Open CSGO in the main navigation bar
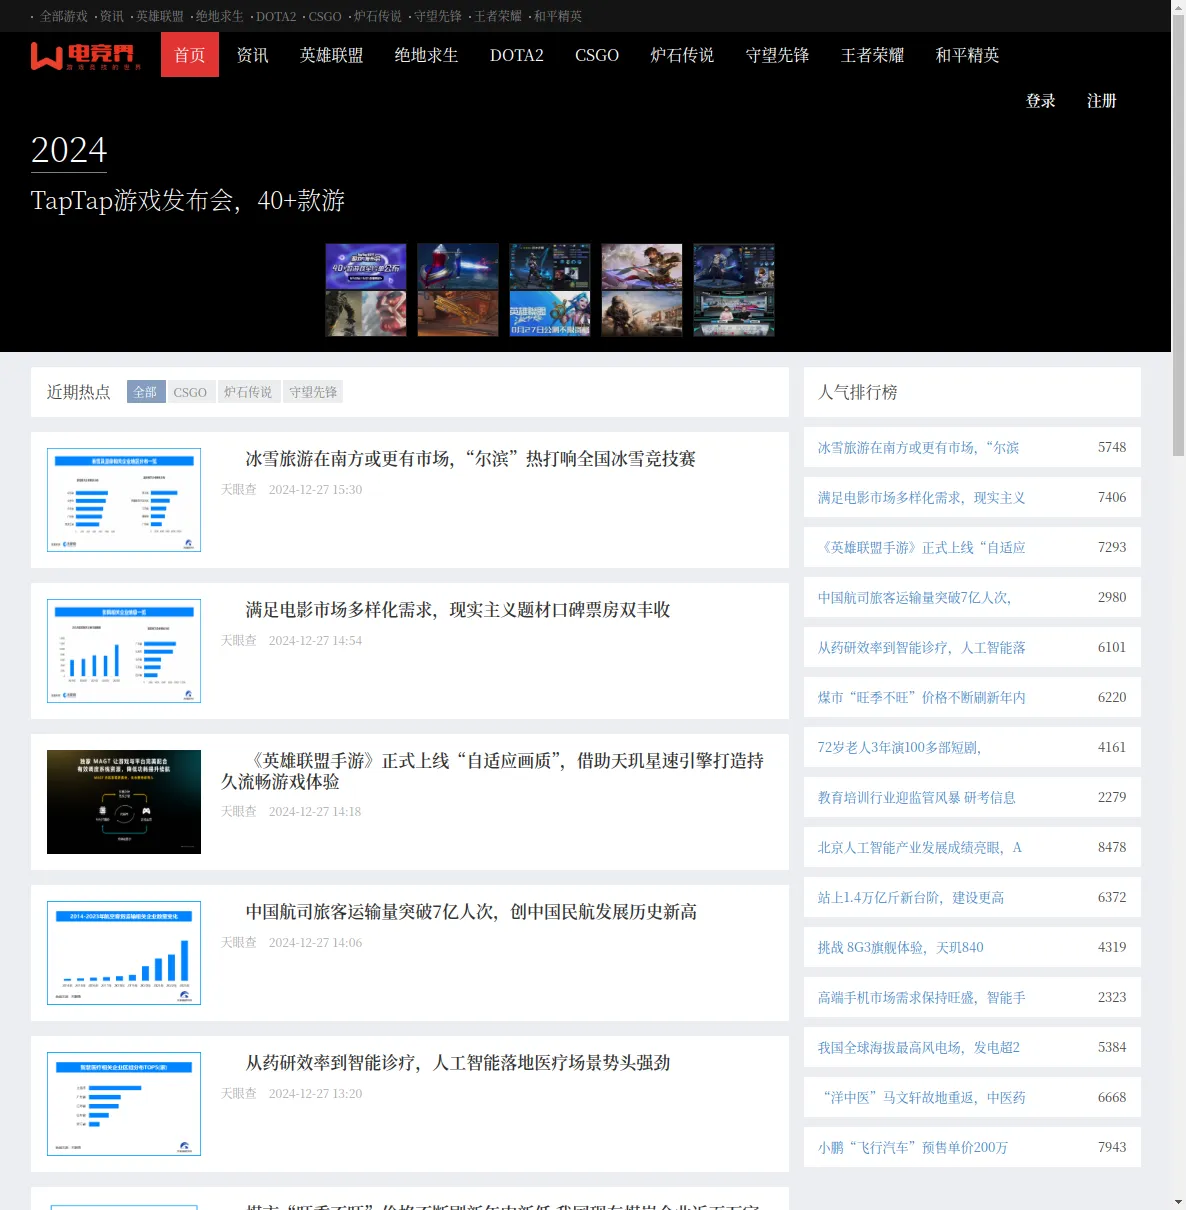 click(597, 55)
